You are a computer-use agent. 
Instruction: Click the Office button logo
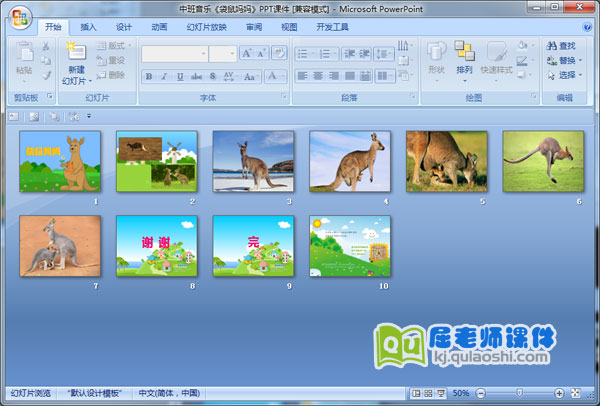point(20,17)
